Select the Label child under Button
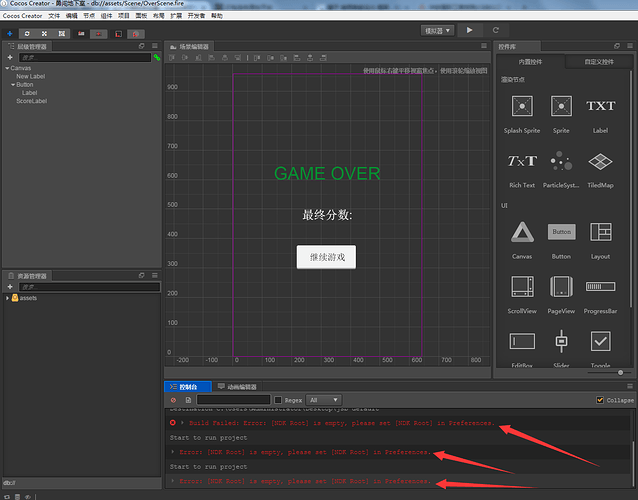This screenshot has width=638, height=500. pos(29,93)
